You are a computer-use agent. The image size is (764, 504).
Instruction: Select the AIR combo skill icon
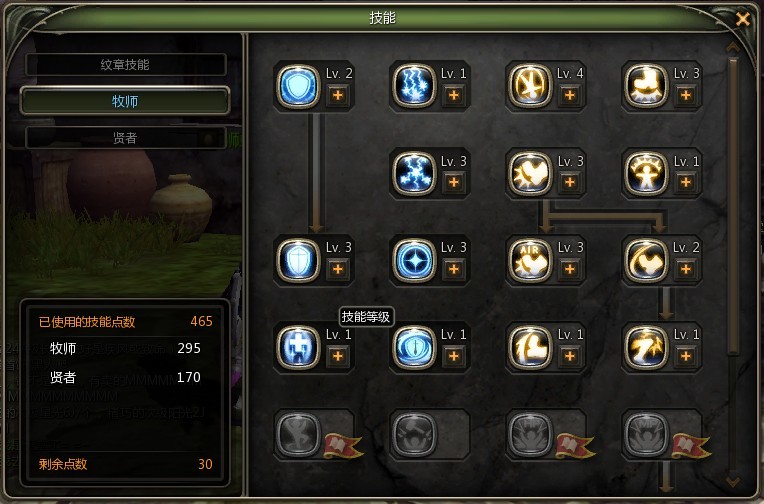pos(530,260)
